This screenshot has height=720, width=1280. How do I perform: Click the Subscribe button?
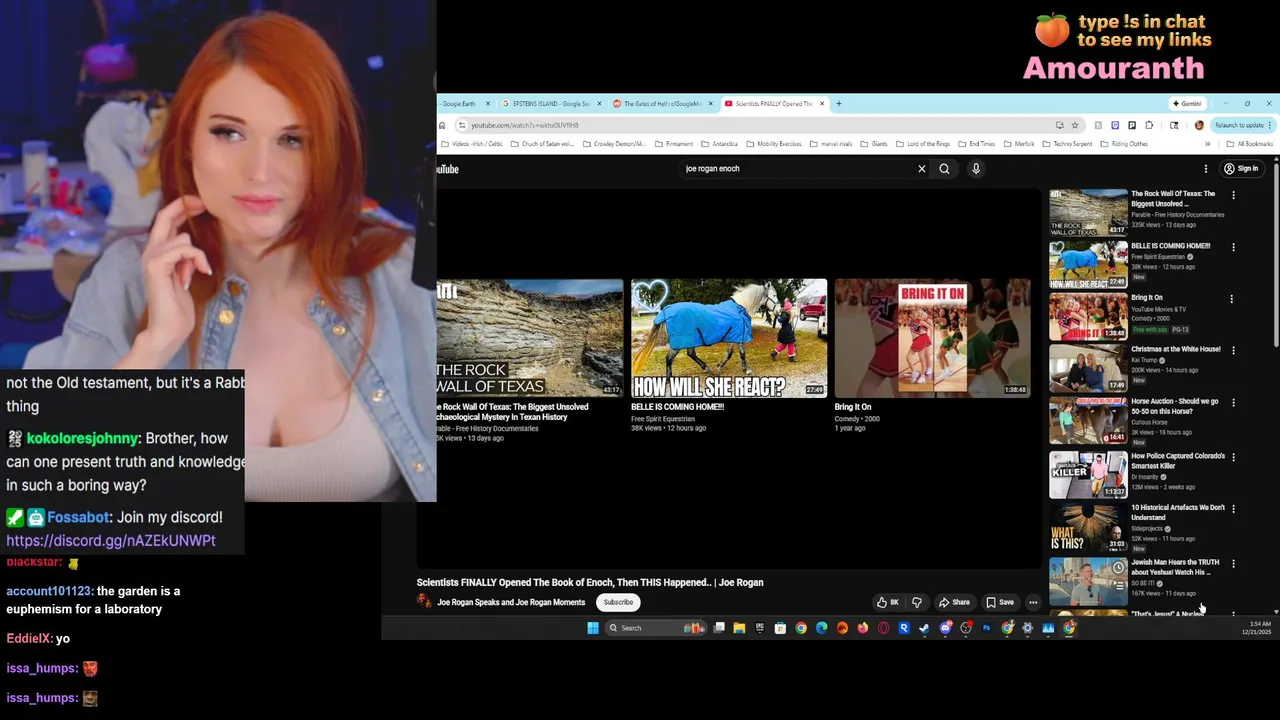click(x=618, y=602)
